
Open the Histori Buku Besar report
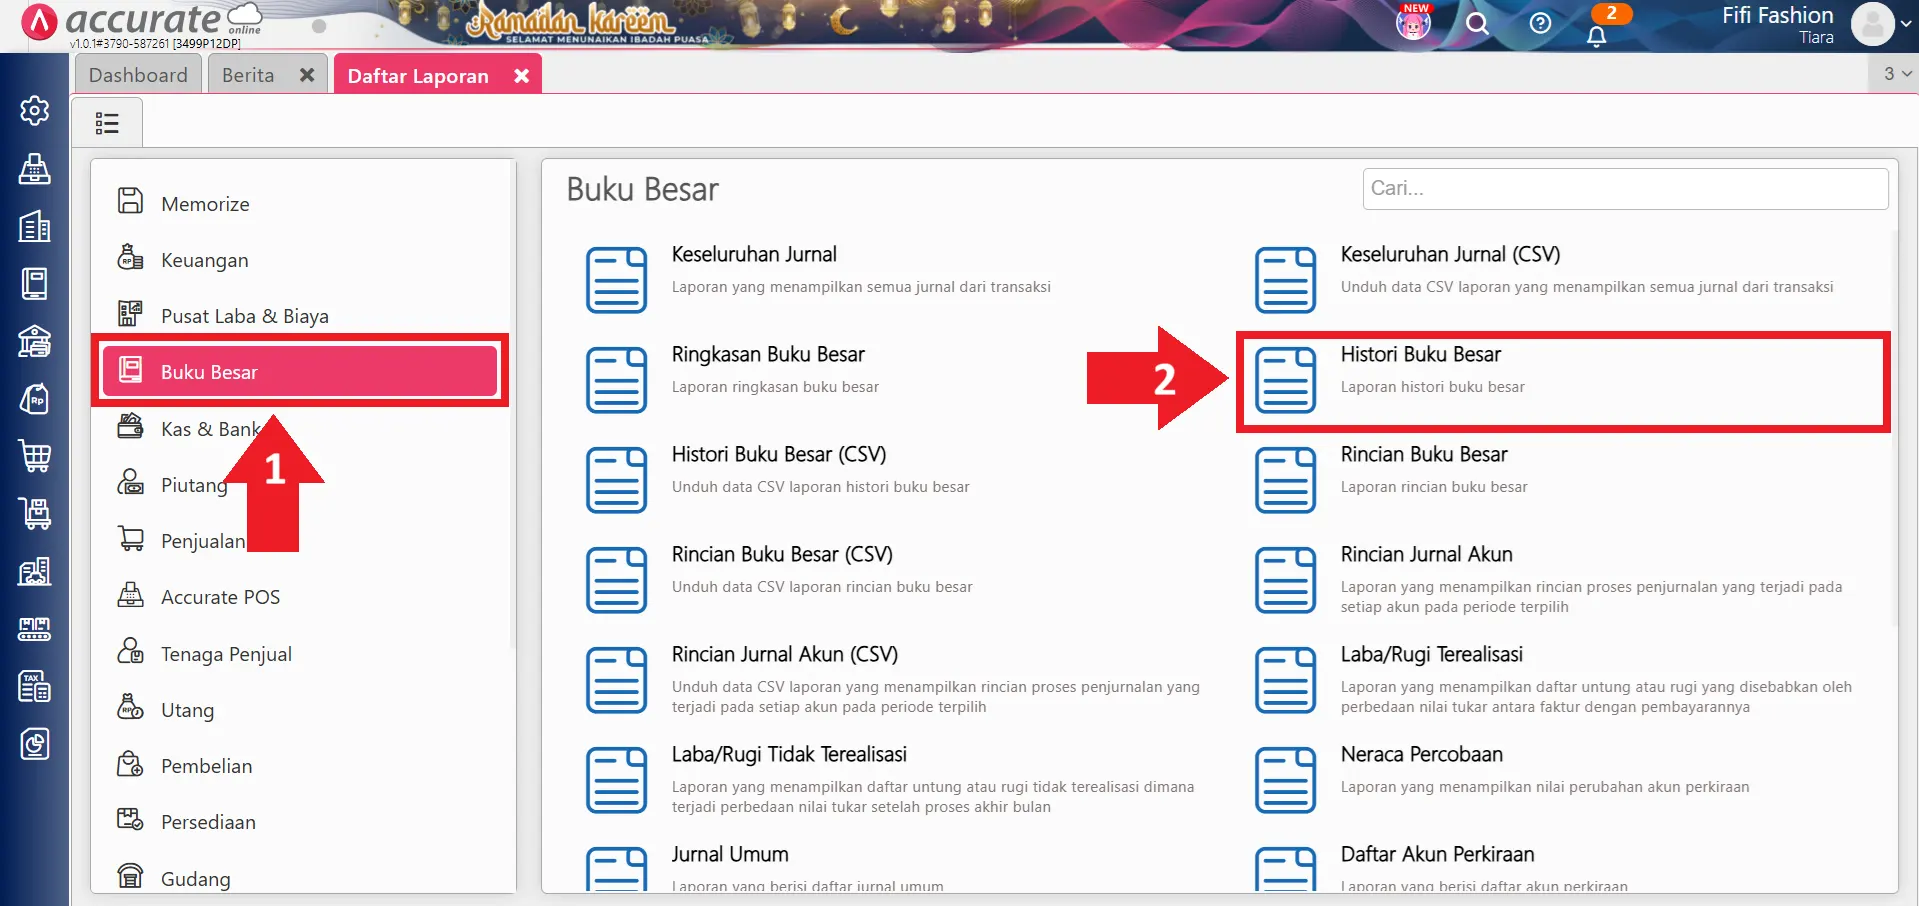coord(1420,370)
